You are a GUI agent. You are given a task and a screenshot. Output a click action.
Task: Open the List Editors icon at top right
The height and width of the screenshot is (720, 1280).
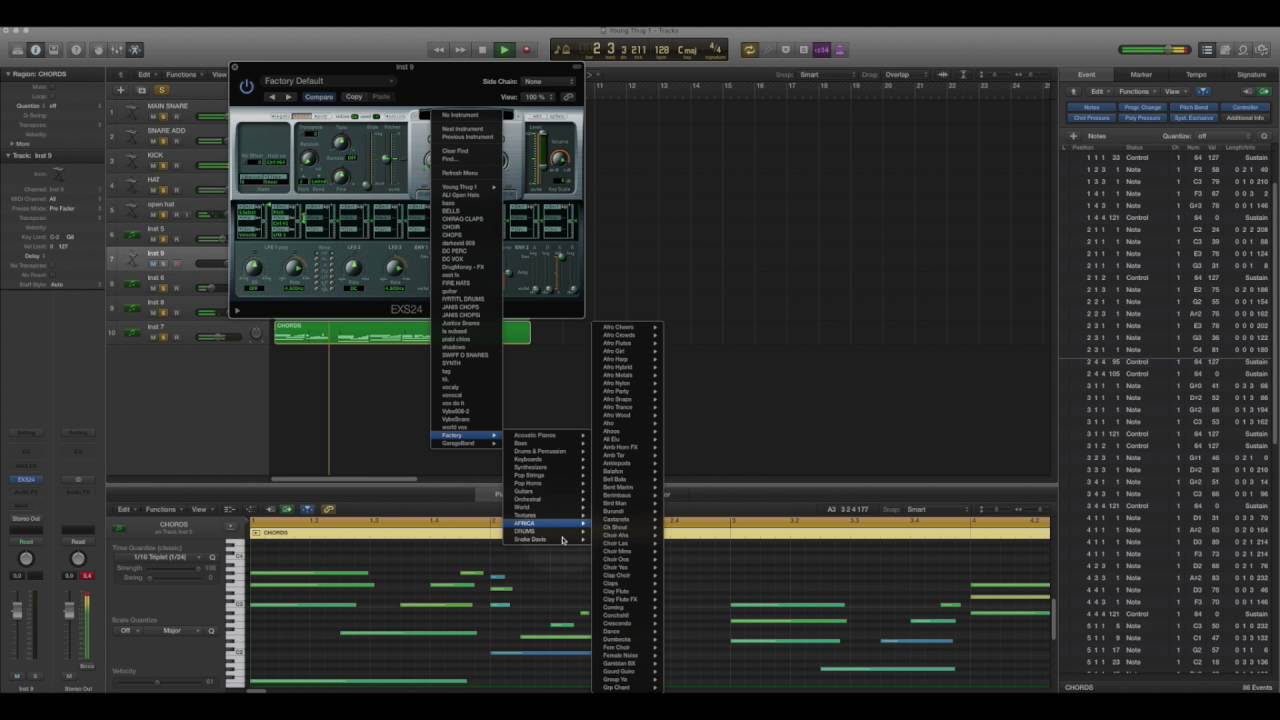click(1207, 50)
